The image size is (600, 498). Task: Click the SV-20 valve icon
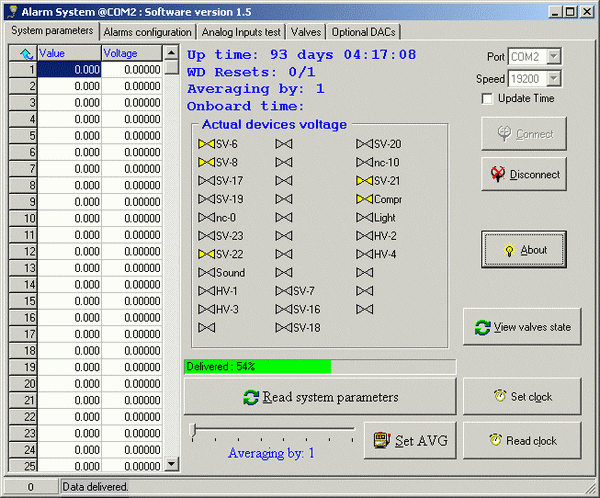364,144
